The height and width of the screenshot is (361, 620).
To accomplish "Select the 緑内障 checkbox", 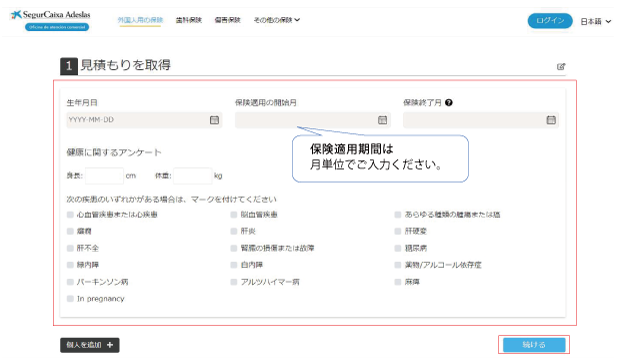I will click(x=70, y=265).
